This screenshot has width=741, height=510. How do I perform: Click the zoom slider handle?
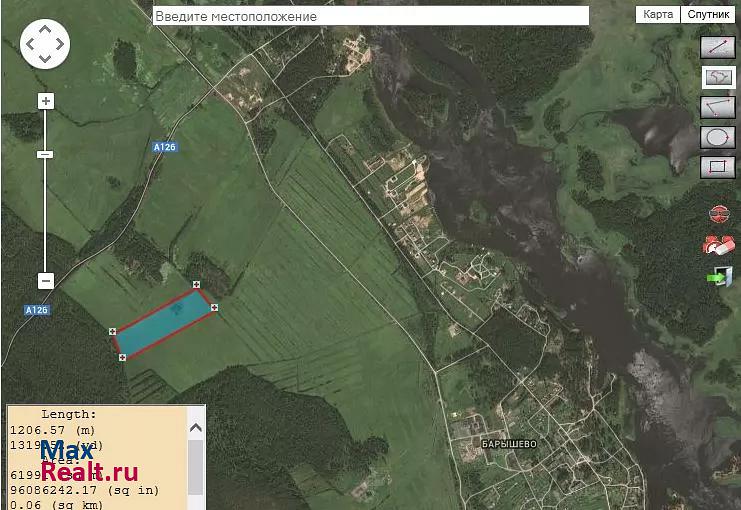pos(45,155)
